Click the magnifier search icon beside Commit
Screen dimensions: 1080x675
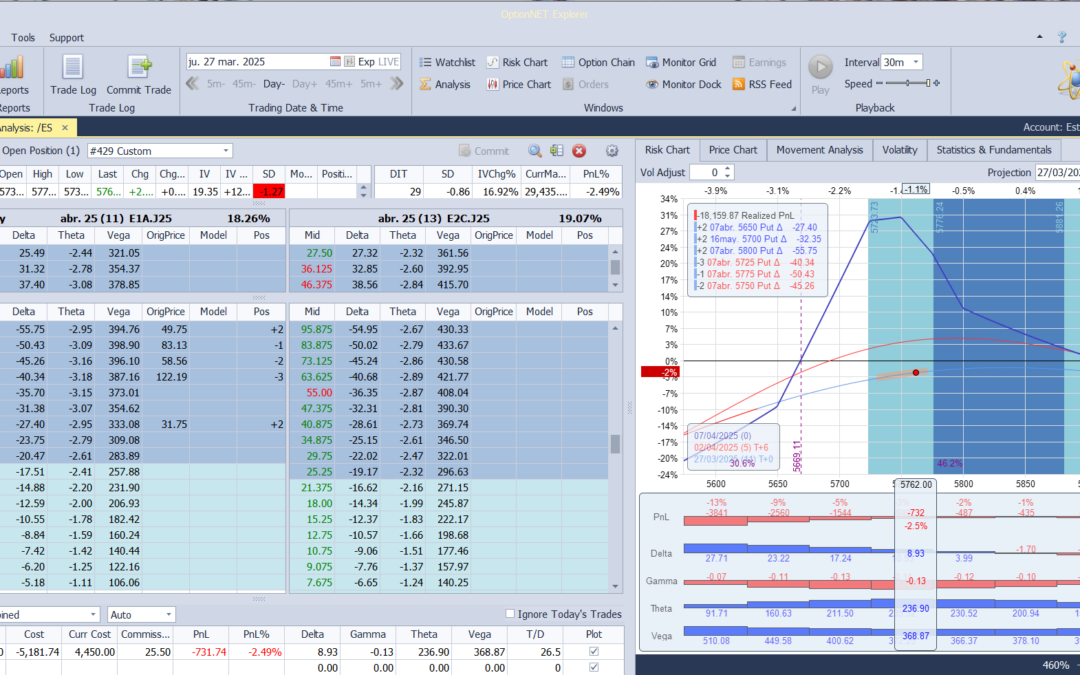(535, 151)
